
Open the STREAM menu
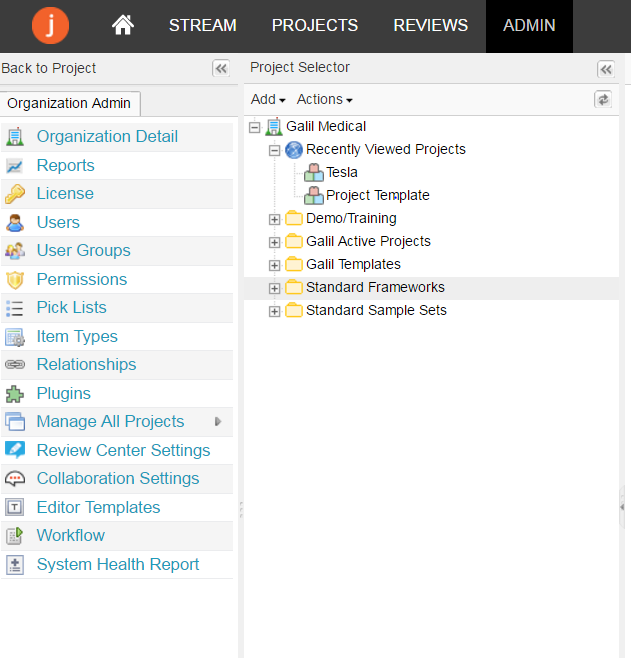pos(203,25)
